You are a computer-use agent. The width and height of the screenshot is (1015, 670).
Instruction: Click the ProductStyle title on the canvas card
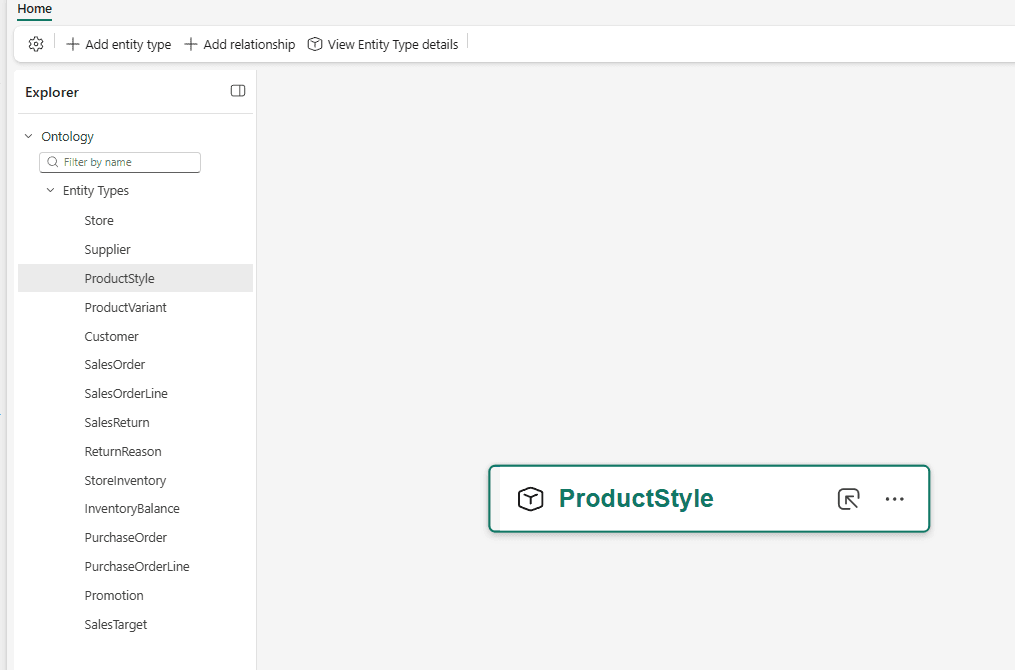[636, 498]
